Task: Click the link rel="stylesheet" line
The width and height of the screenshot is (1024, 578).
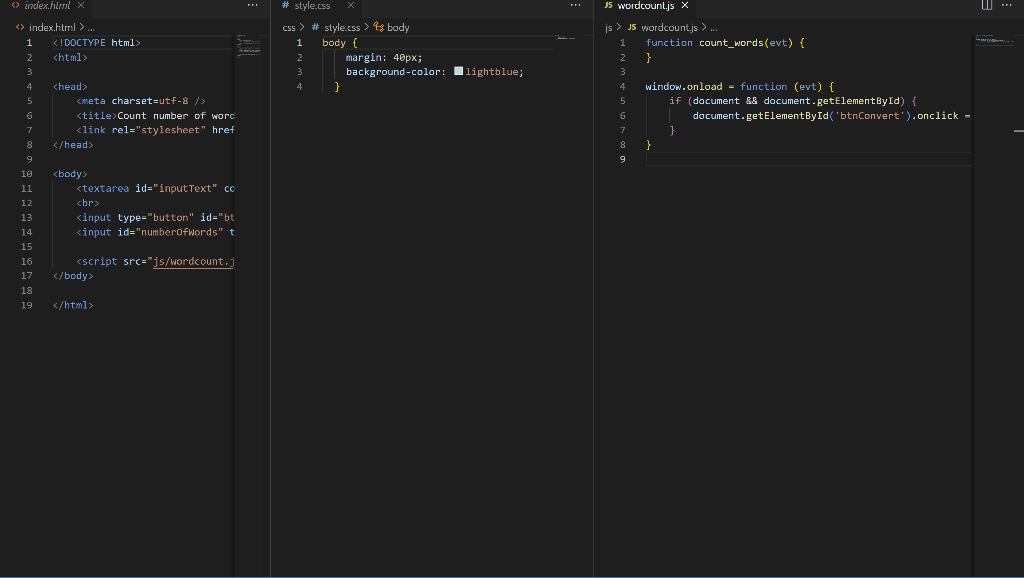Action: point(155,130)
